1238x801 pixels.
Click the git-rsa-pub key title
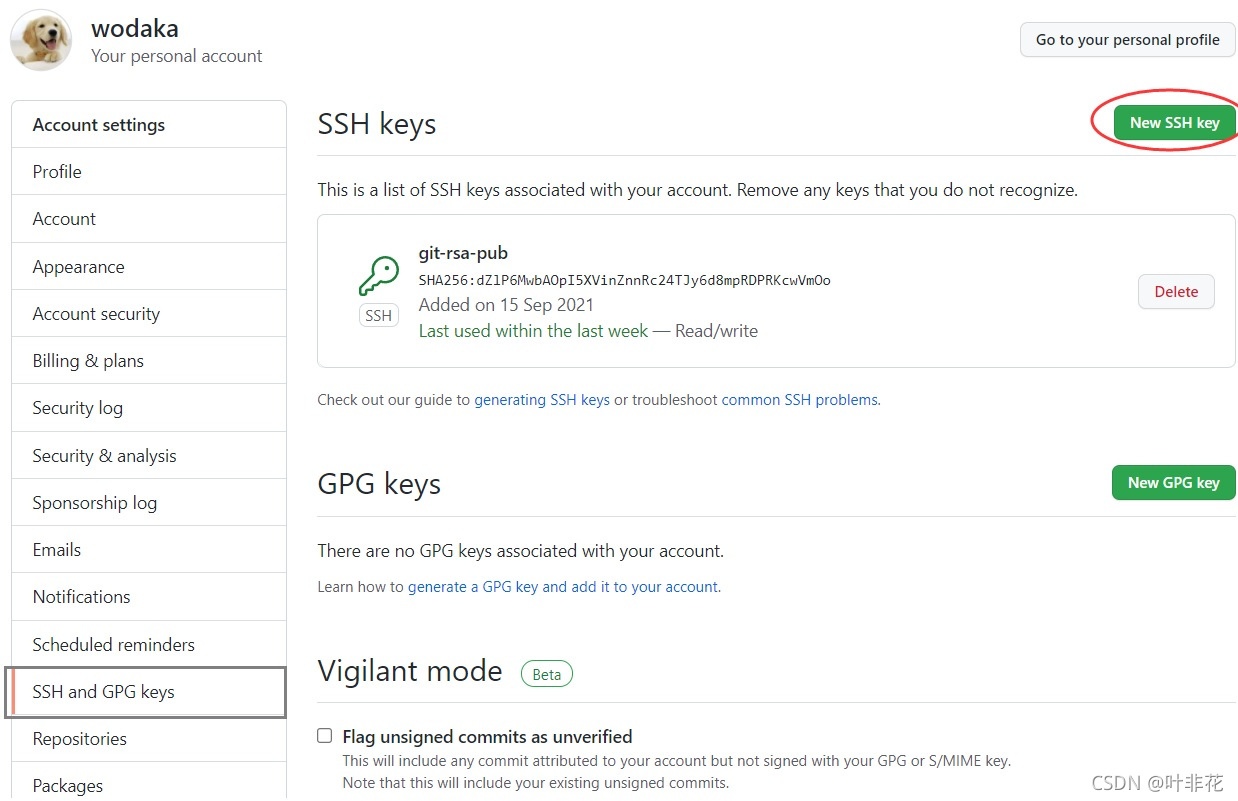coord(463,253)
